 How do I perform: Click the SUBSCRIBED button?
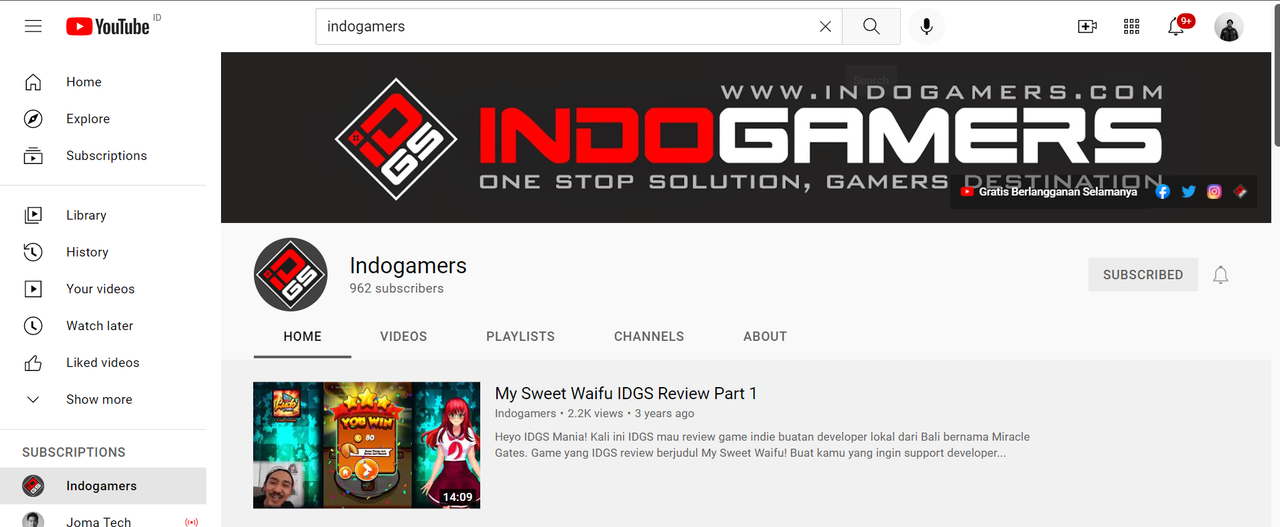1143,275
